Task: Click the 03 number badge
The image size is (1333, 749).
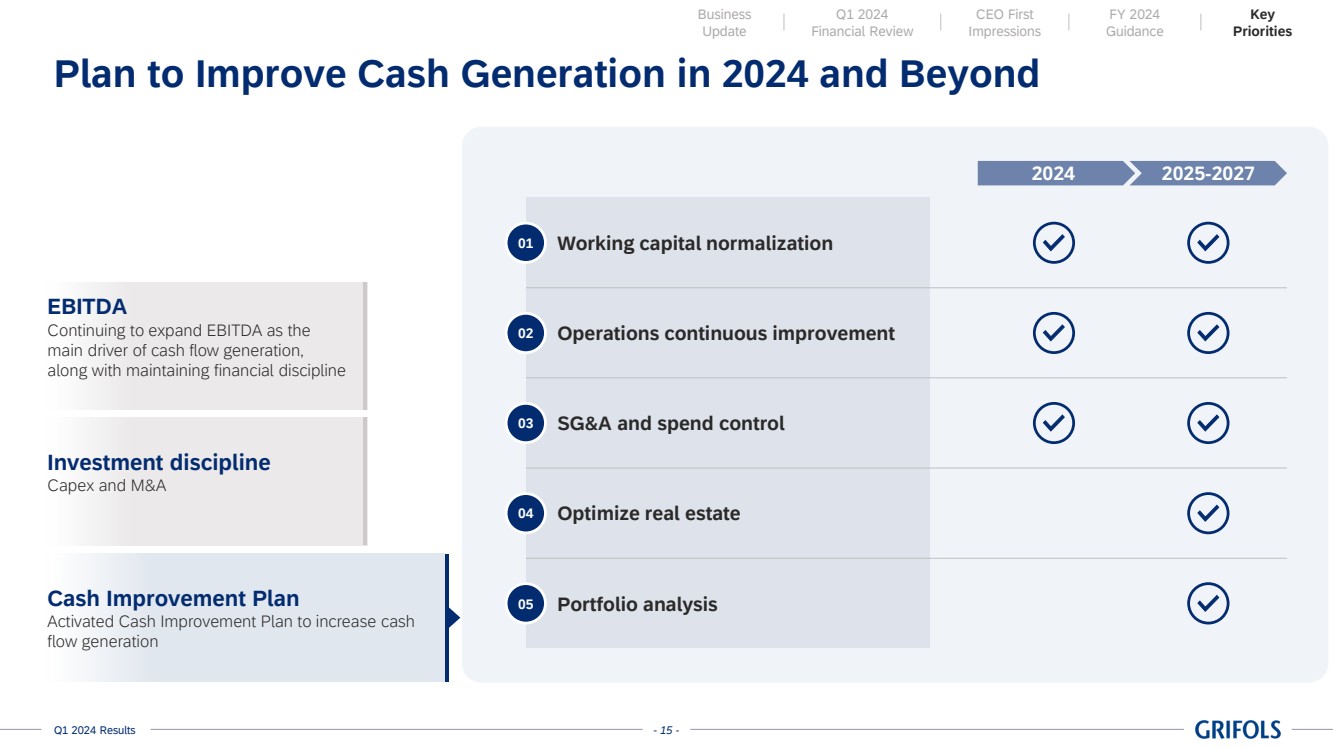Action: point(525,423)
